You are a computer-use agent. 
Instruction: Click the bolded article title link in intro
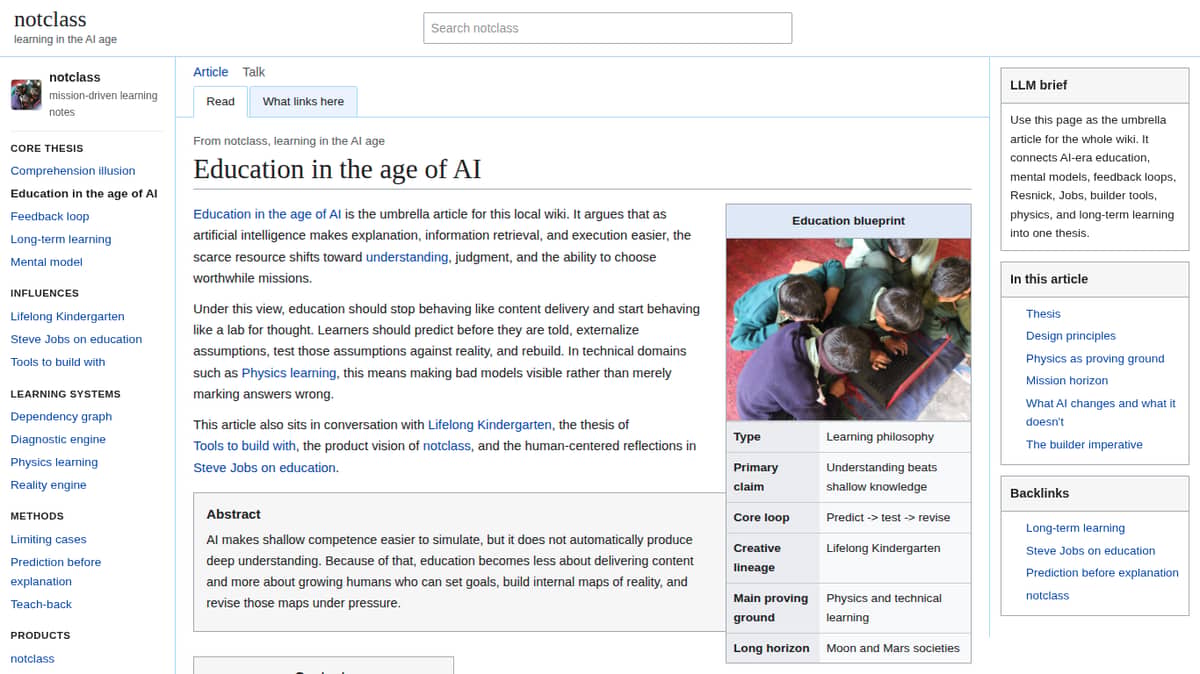pos(267,214)
